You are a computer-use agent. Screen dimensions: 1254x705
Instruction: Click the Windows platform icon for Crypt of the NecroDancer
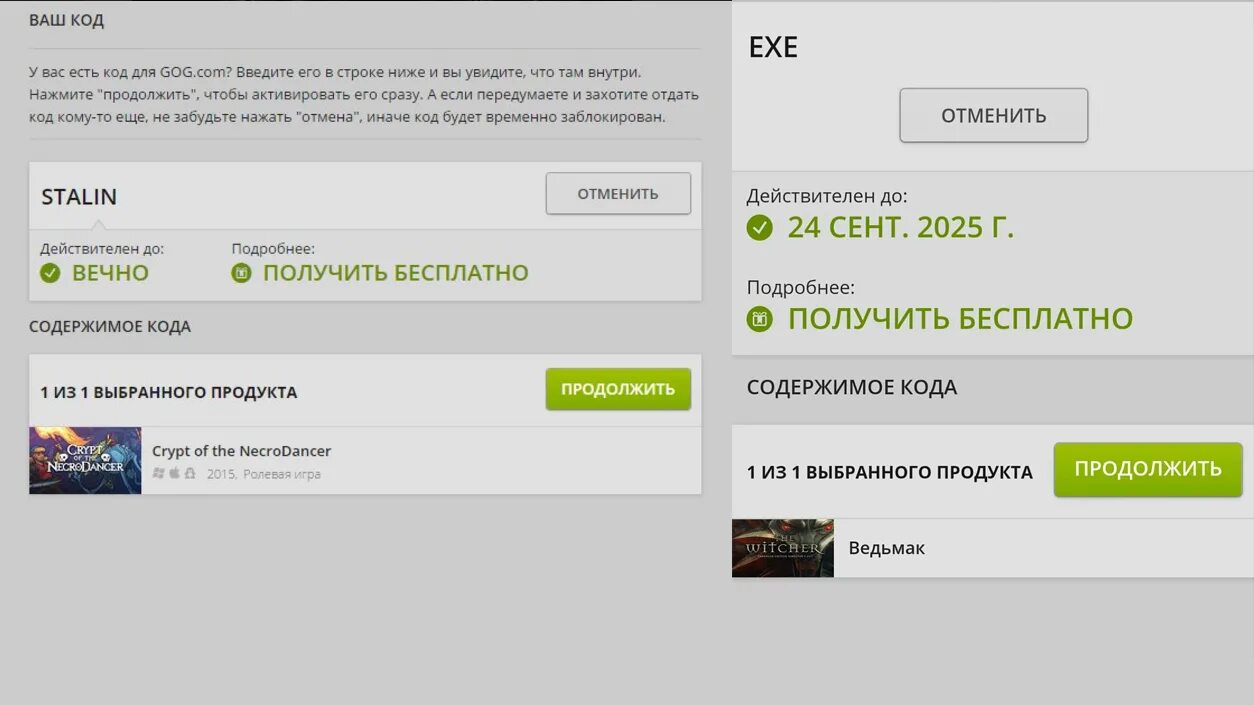[160, 473]
